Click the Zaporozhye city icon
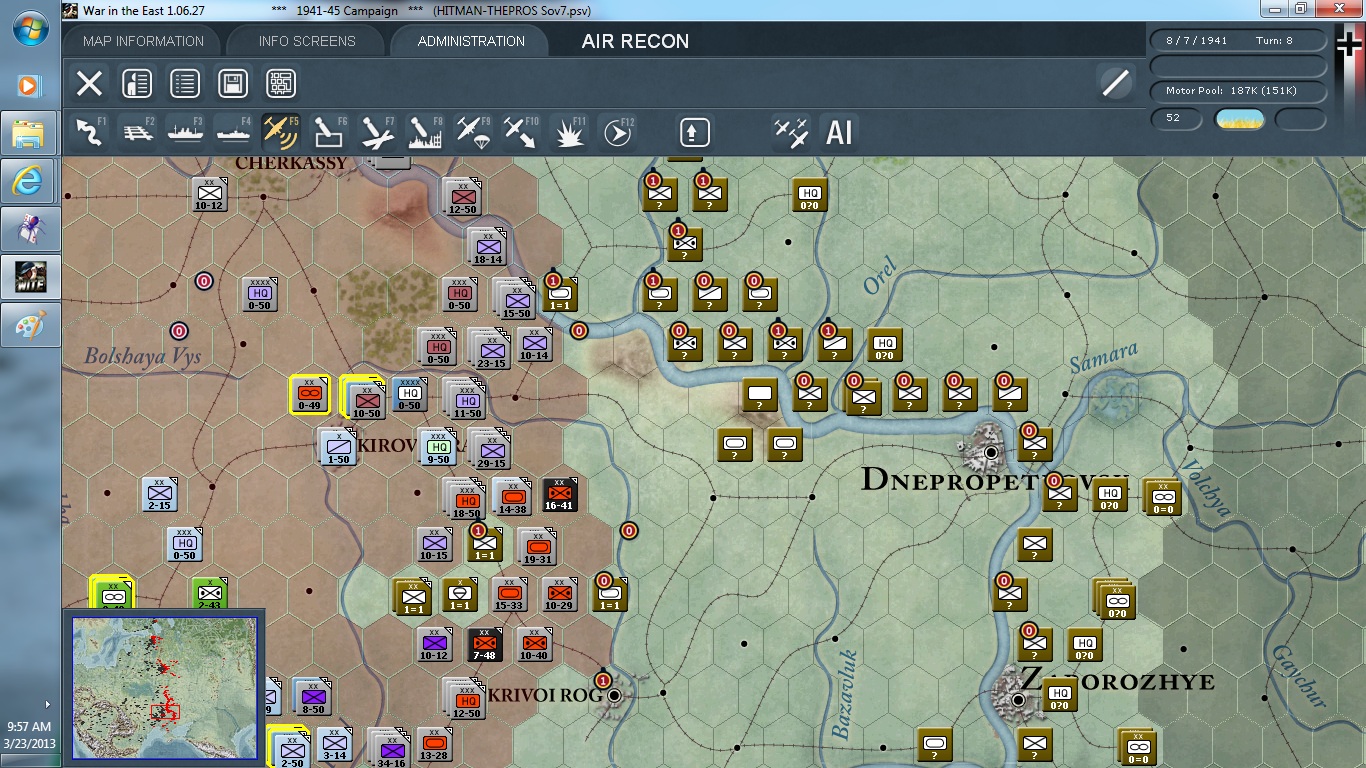 click(1017, 699)
